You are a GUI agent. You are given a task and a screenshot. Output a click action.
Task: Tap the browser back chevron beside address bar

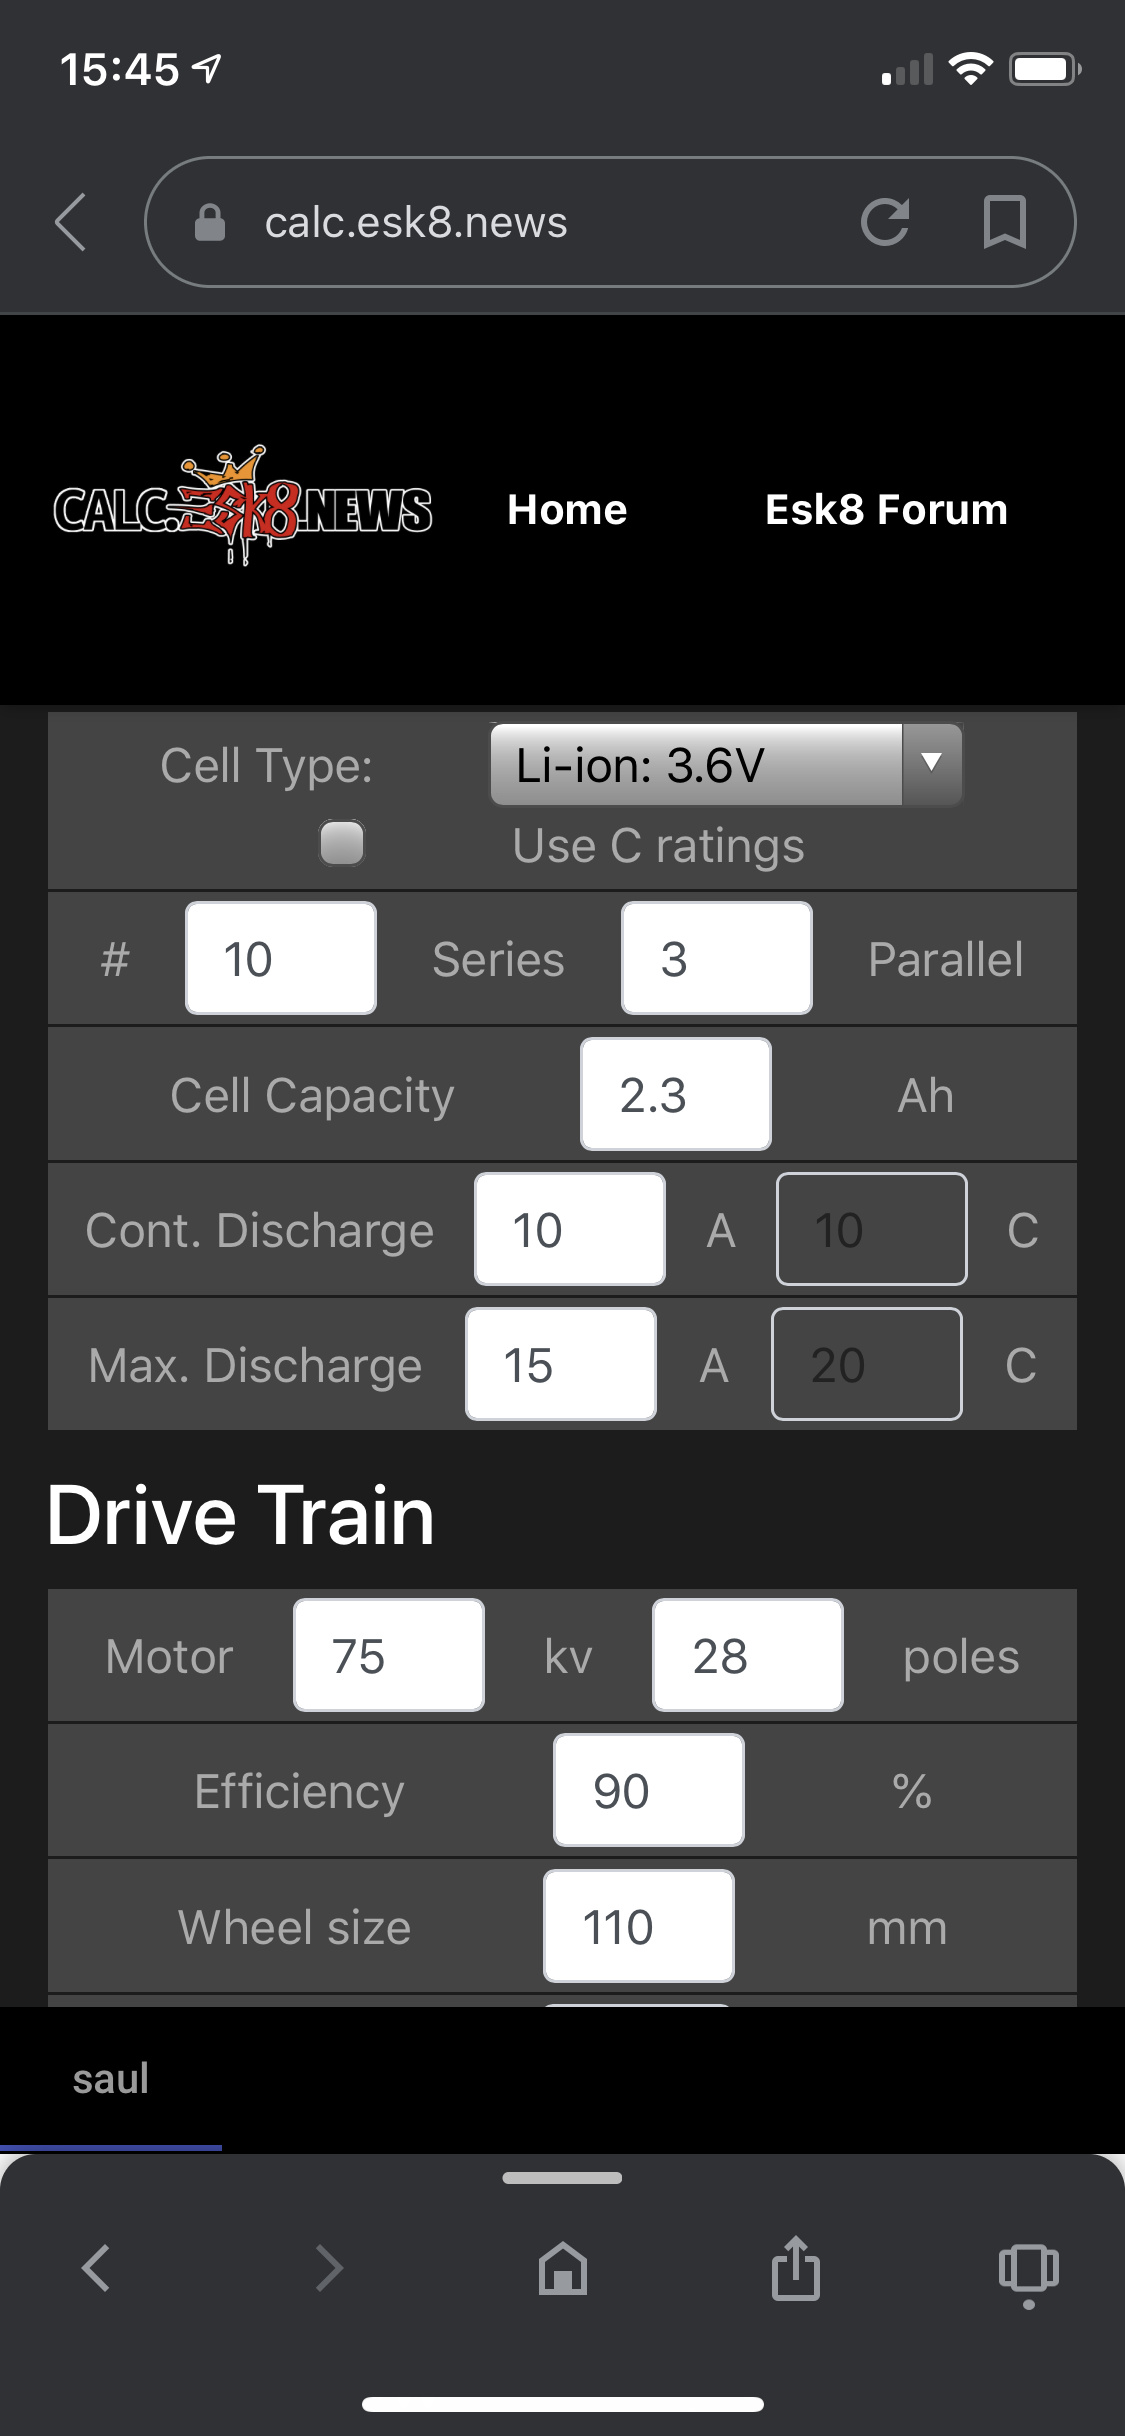coord(71,221)
